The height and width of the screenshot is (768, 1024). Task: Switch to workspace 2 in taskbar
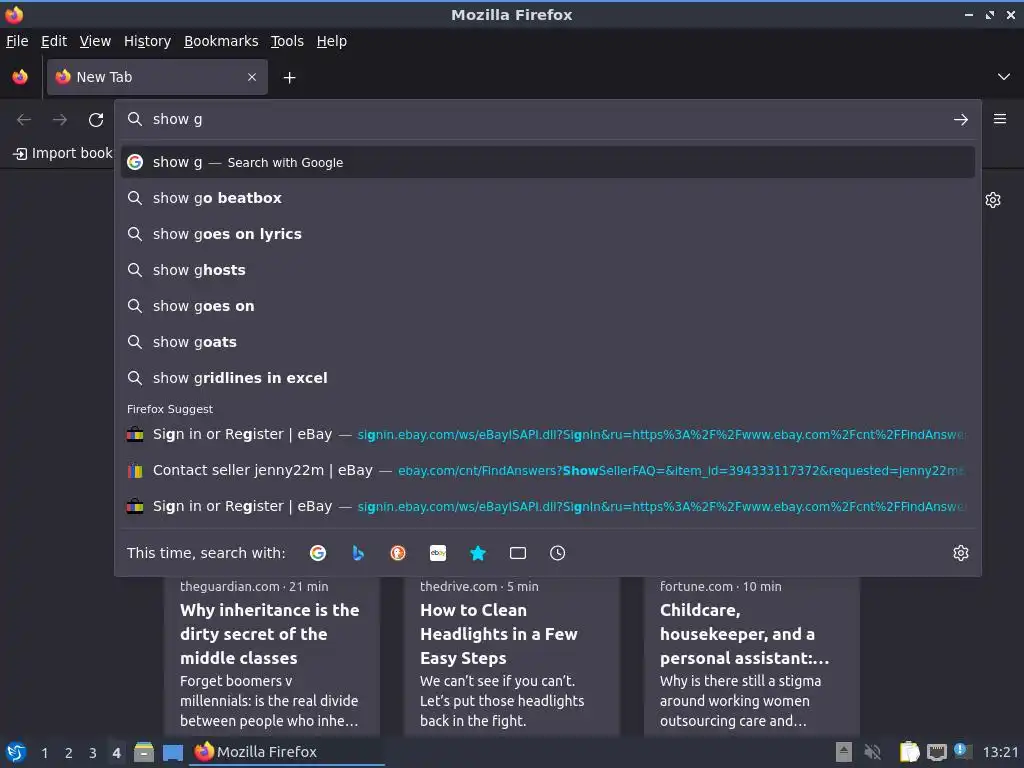click(x=69, y=753)
